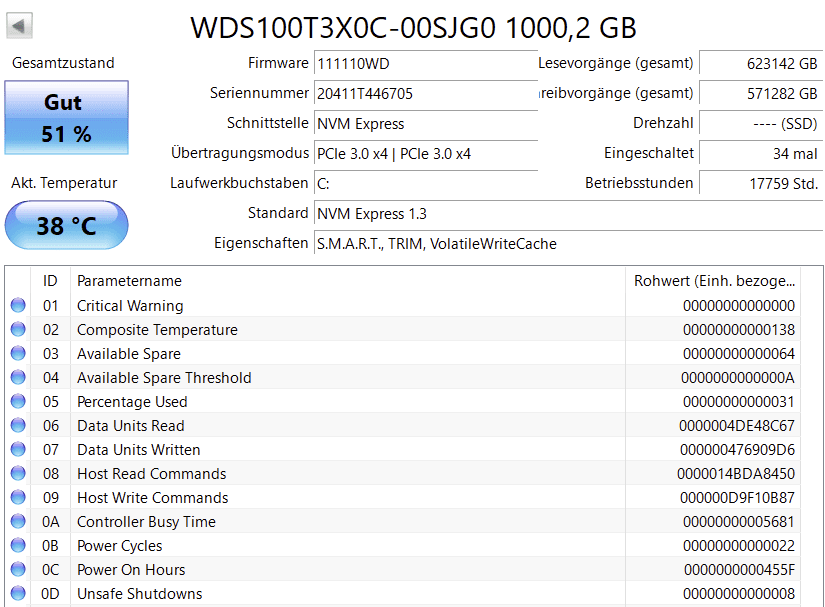Click the Laufwerkbuchstaben field showing C:
The height and width of the screenshot is (607, 825).
click(425, 184)
